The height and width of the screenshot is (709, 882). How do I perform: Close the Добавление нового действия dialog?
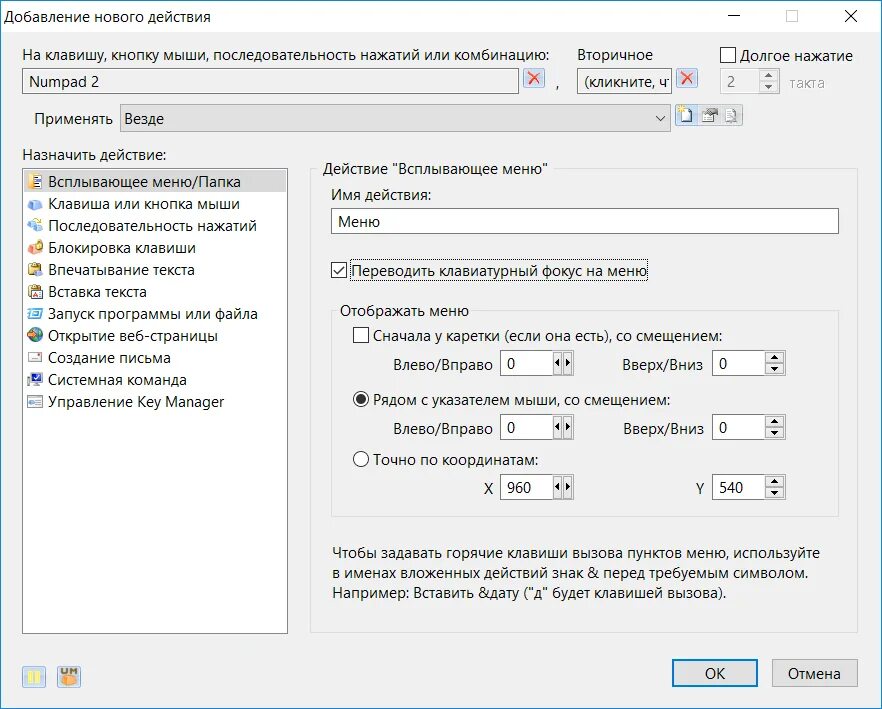(850, 16)
